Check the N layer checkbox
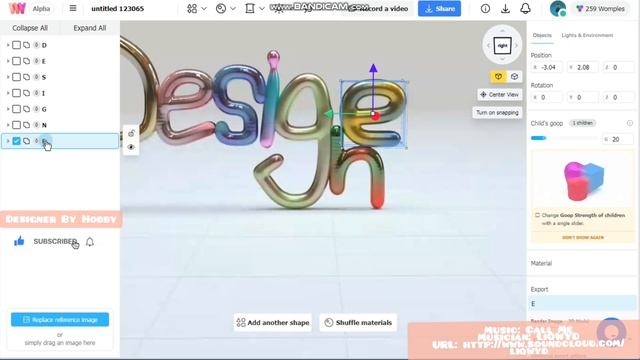640x360 pixels. coord(16,125)
